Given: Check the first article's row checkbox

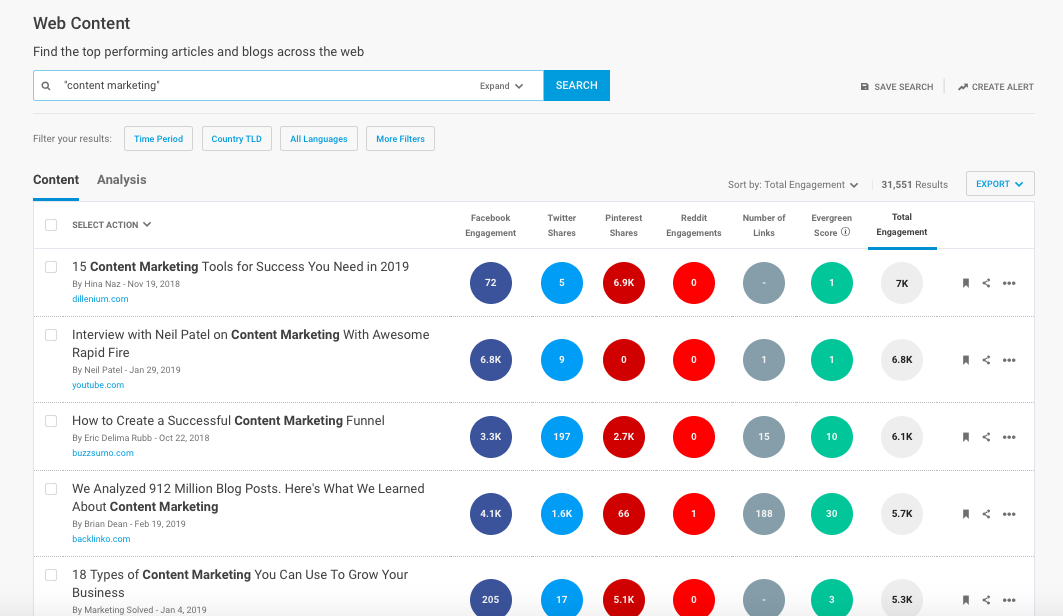Looking at the screenshot, I should [51, 267].
